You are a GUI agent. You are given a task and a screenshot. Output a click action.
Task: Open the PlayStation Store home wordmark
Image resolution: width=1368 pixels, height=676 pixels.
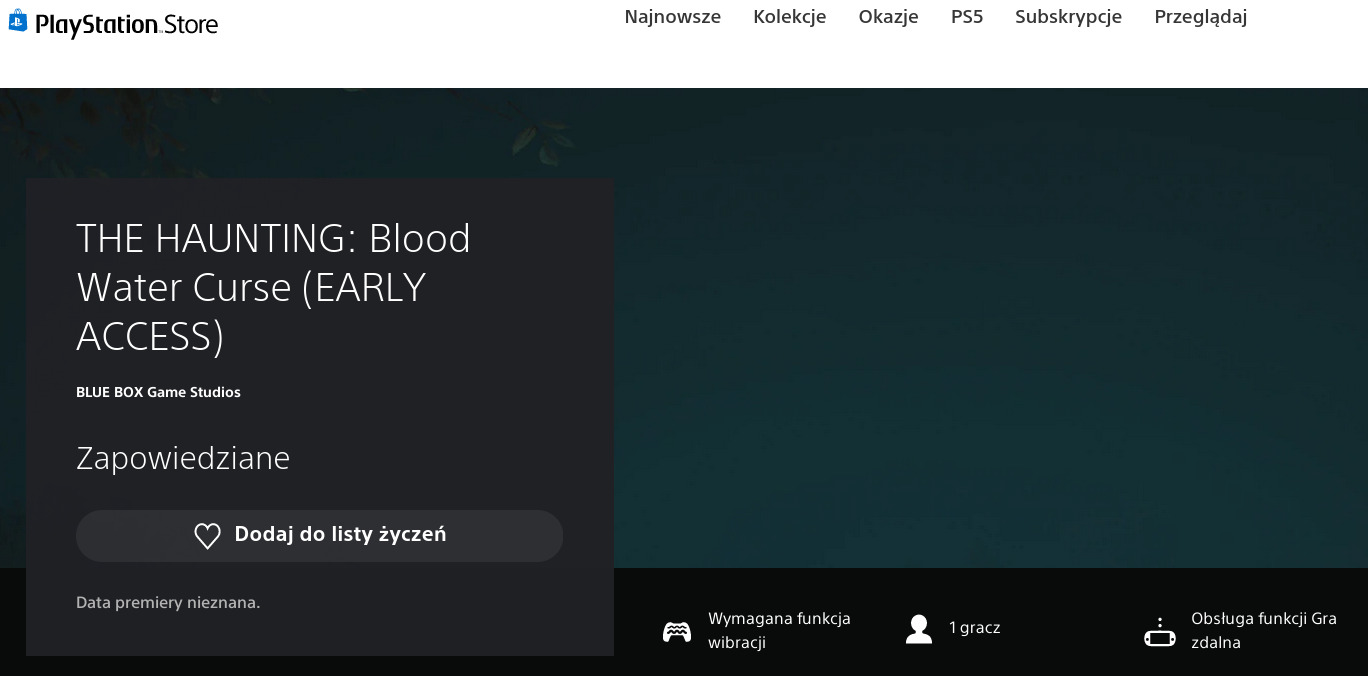pyautogui.click(x=126, y=25)
